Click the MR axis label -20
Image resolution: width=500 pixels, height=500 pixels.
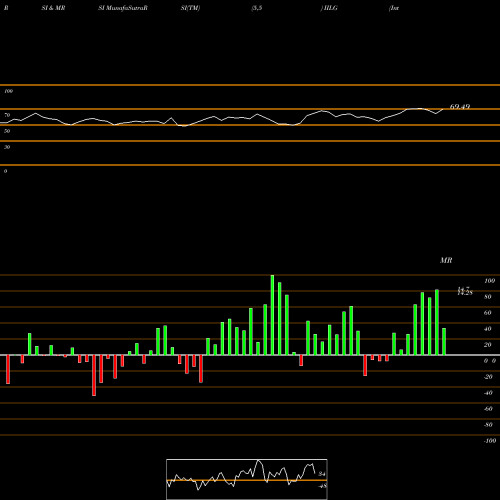488,377
